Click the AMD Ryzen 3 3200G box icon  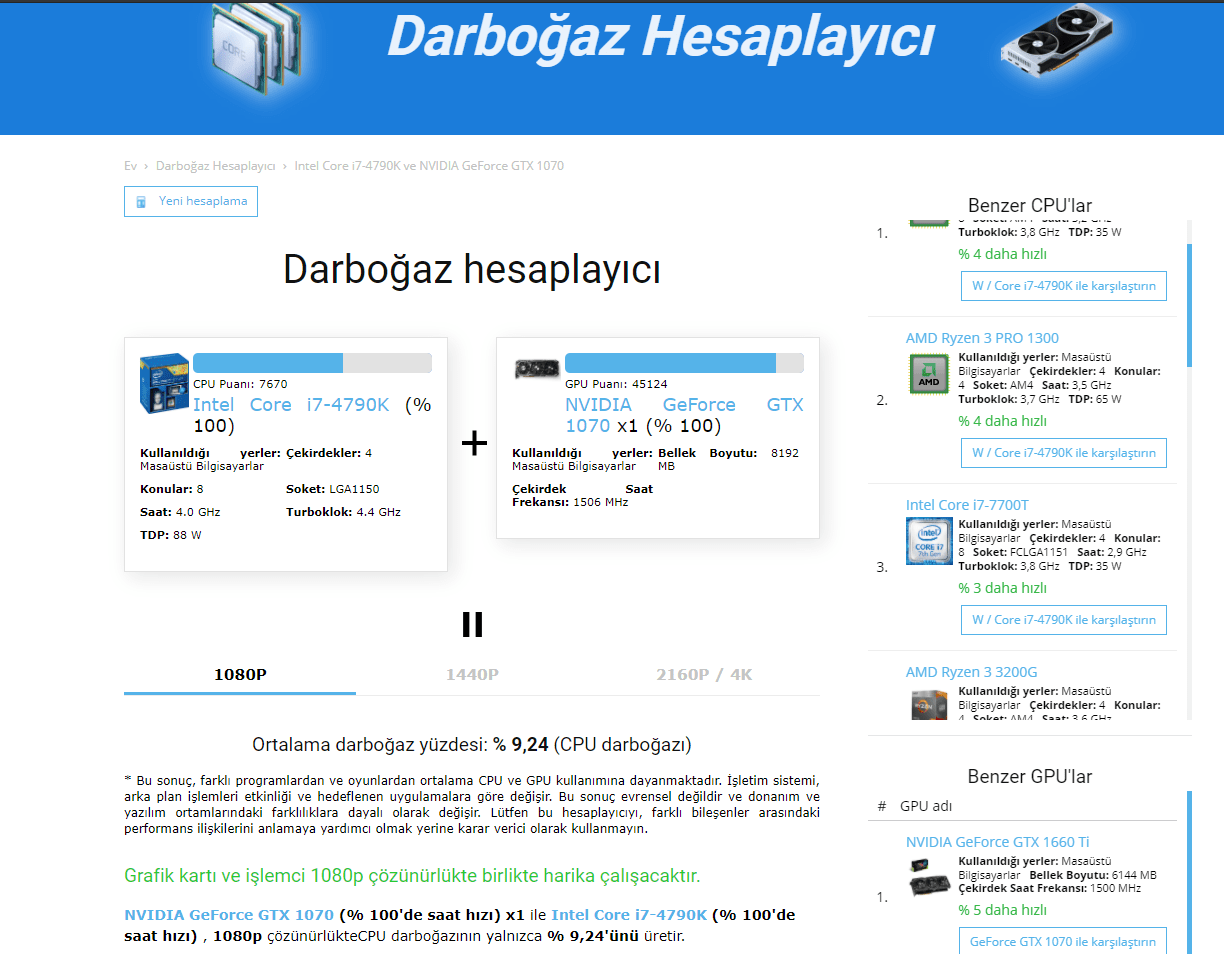point(929,704)
